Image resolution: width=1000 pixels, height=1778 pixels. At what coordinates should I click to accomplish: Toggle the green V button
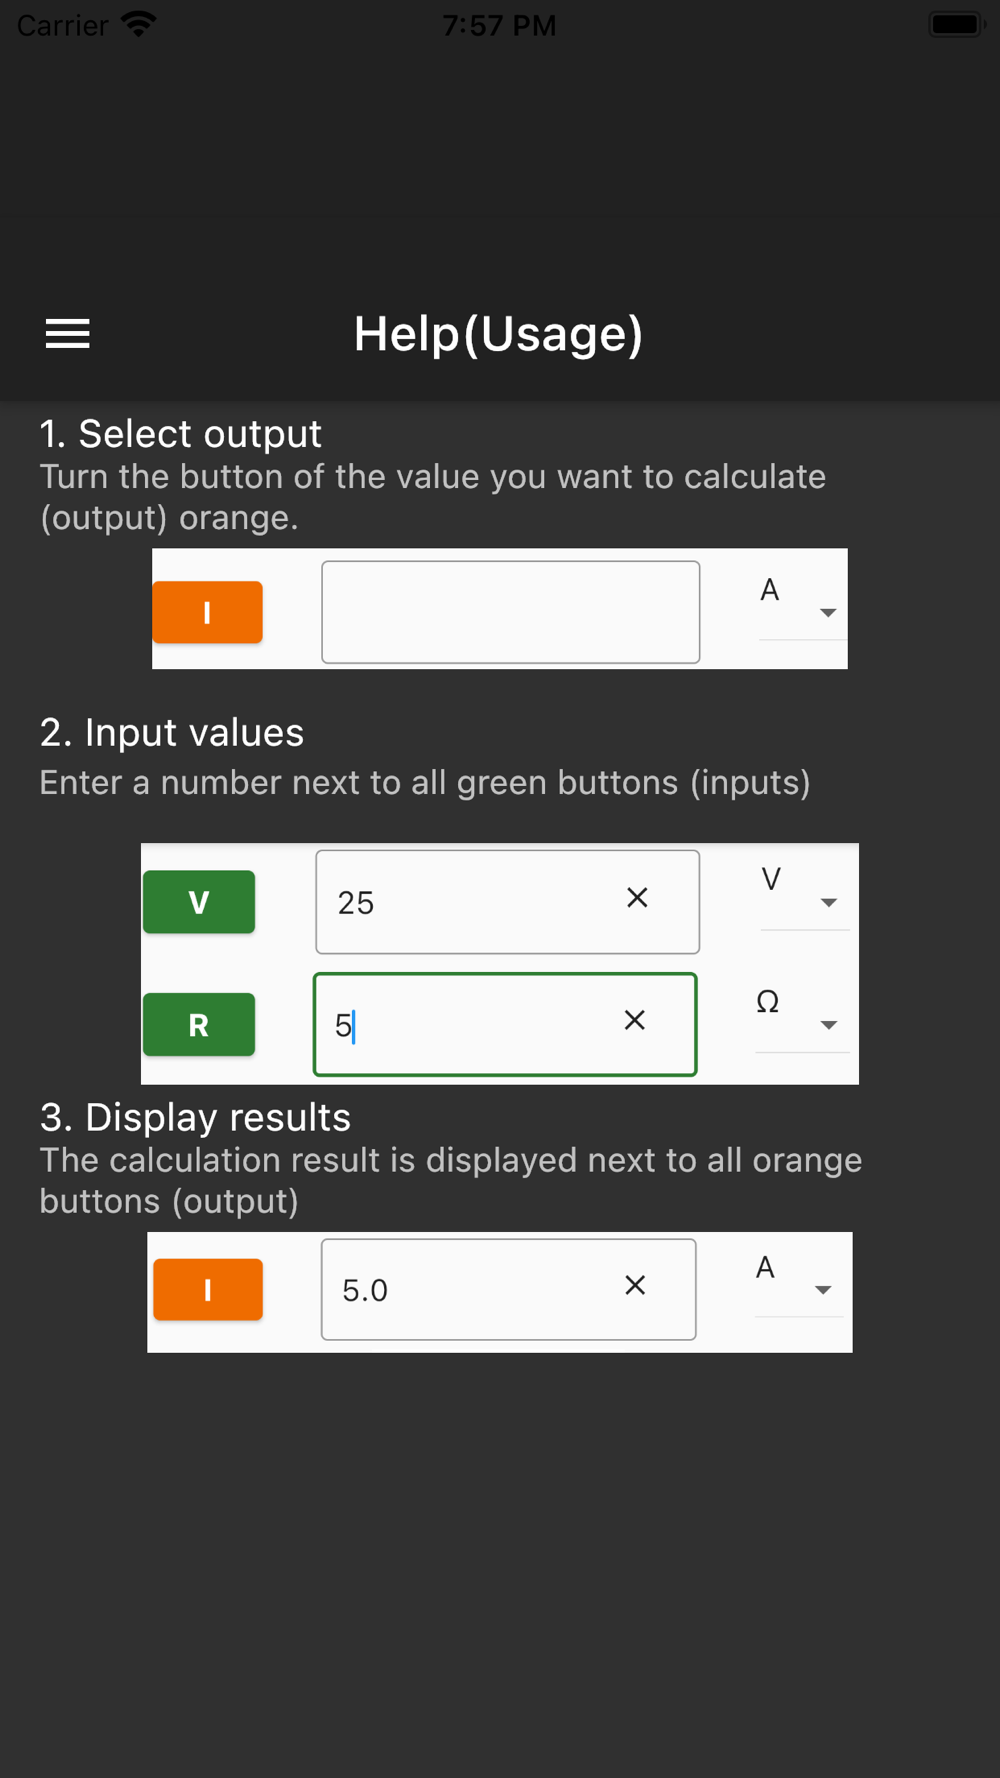click(x=199, y=902)
